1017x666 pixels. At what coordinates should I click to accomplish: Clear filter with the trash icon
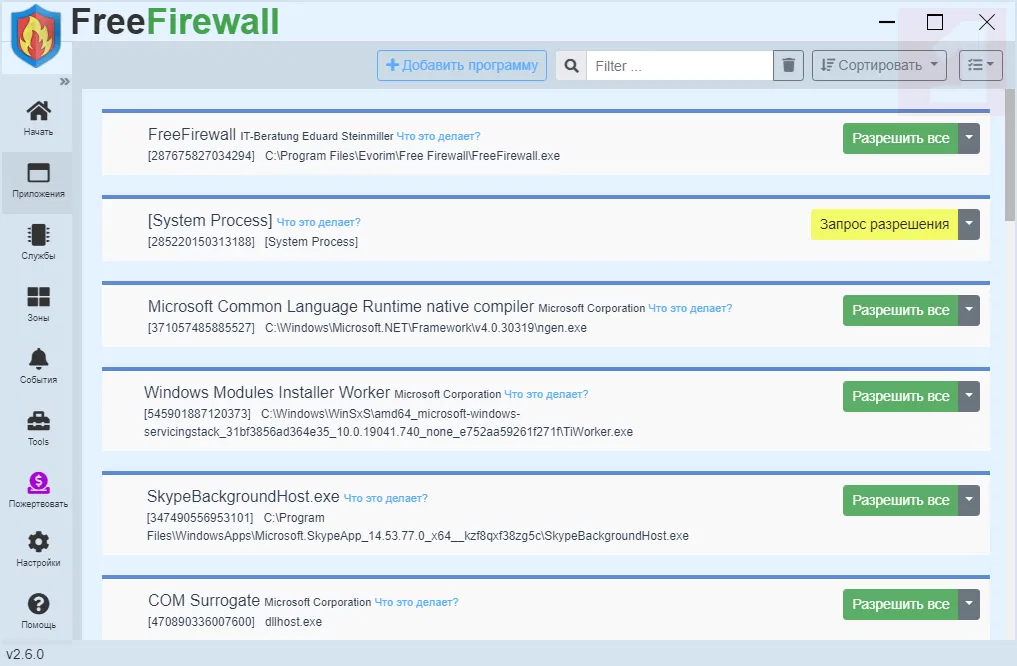point(788,65)
